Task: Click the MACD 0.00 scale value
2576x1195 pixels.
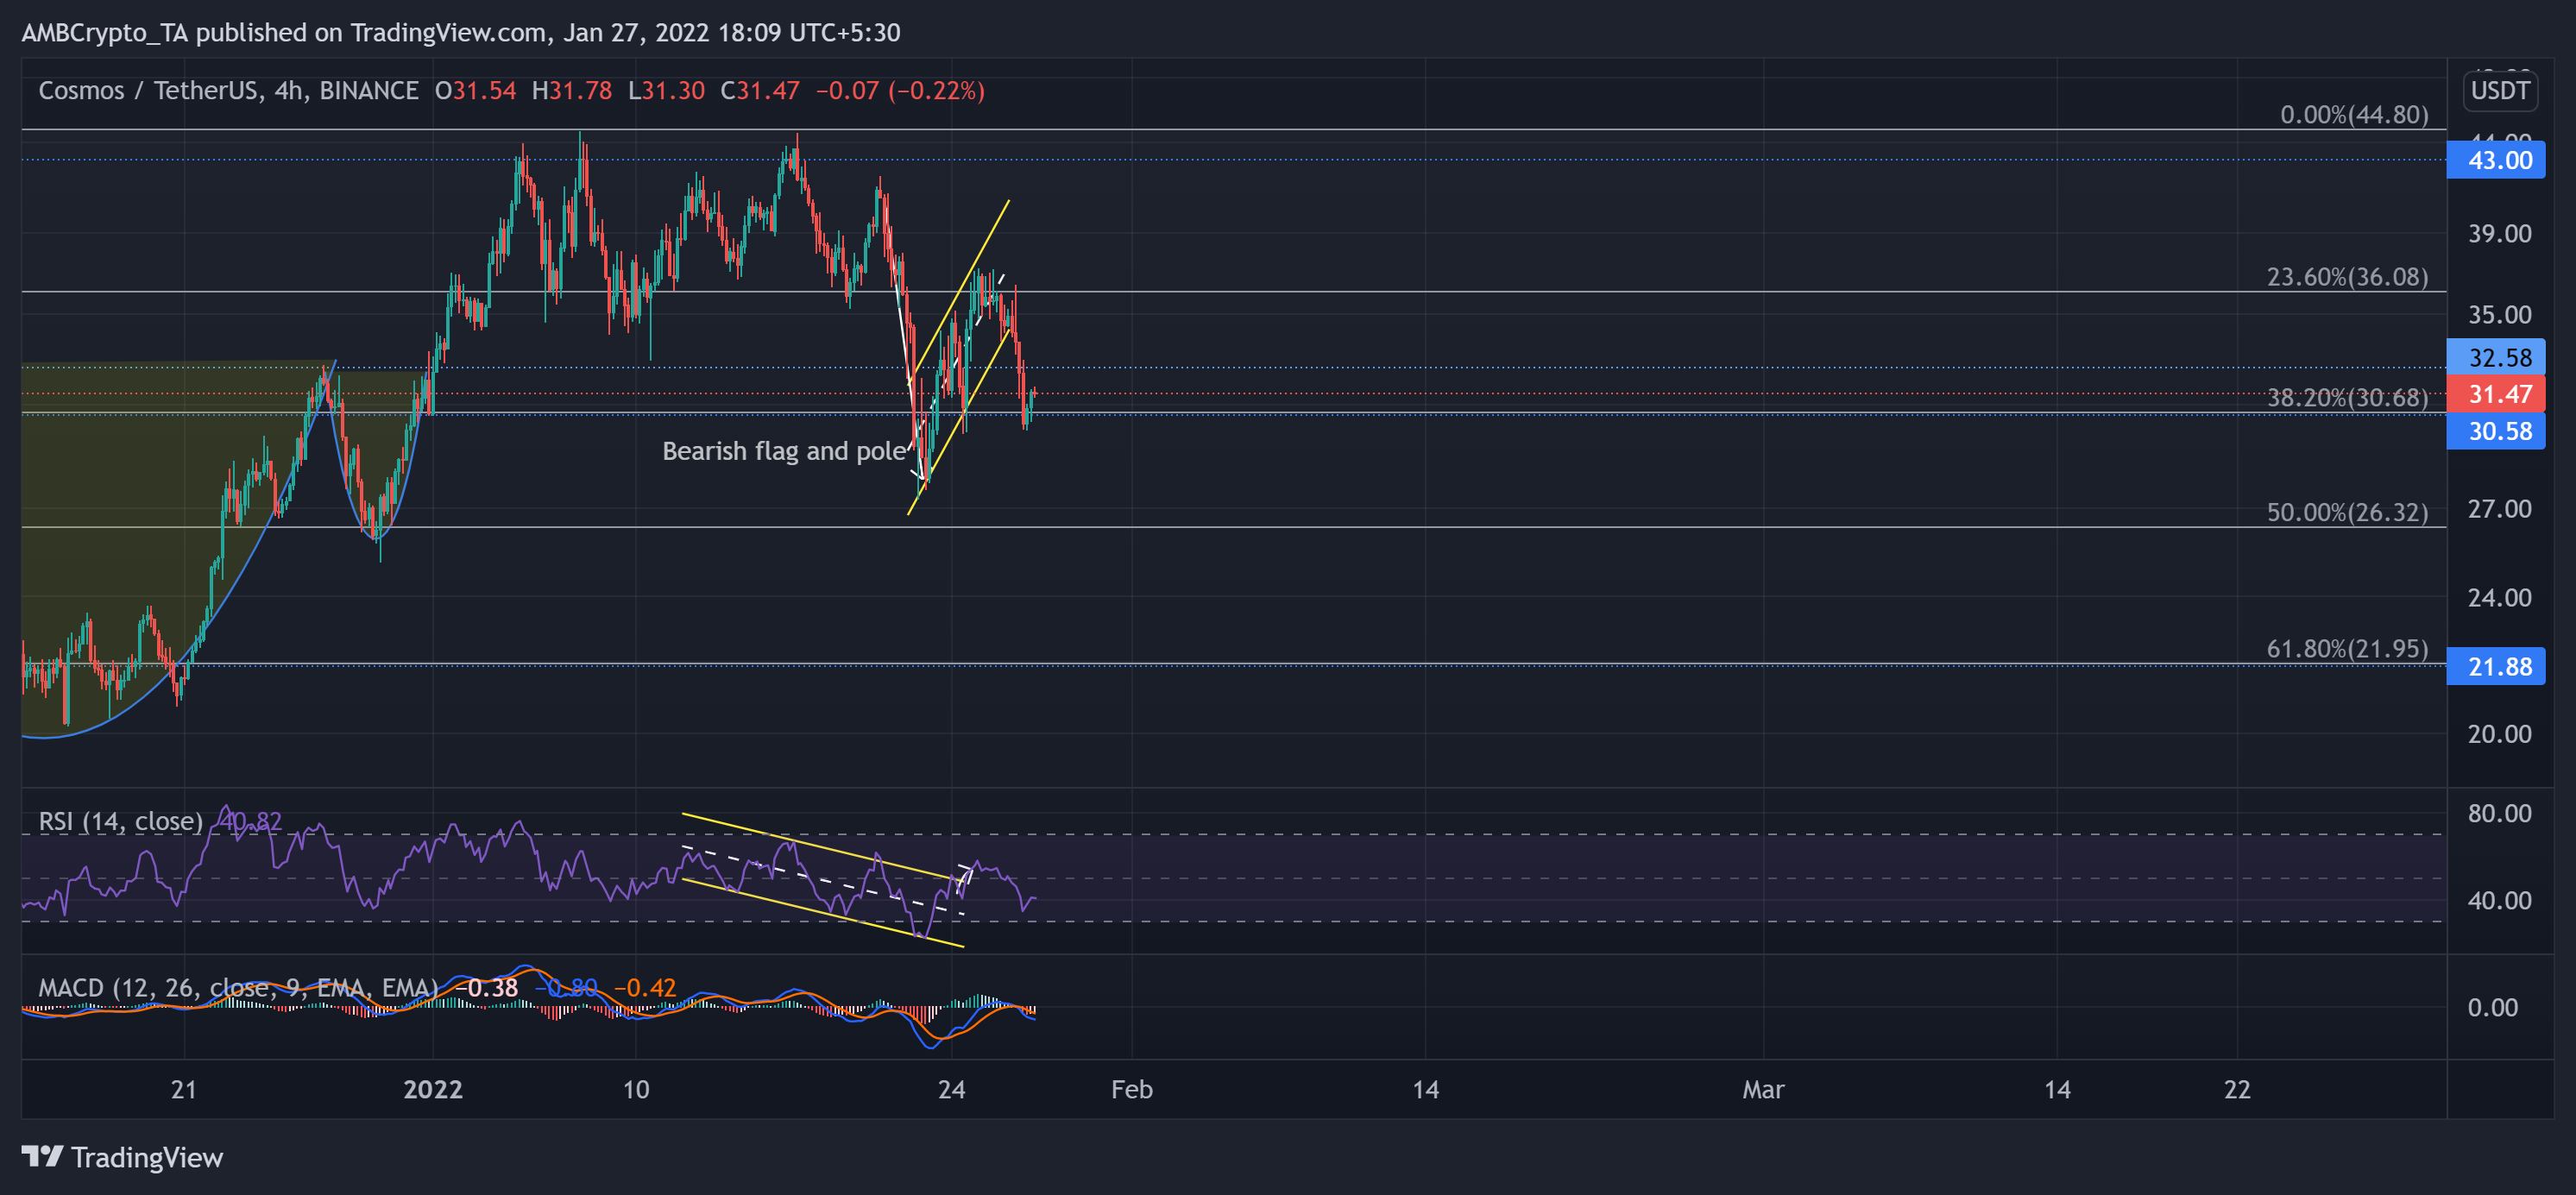Action: [x=2492, y=1007]
